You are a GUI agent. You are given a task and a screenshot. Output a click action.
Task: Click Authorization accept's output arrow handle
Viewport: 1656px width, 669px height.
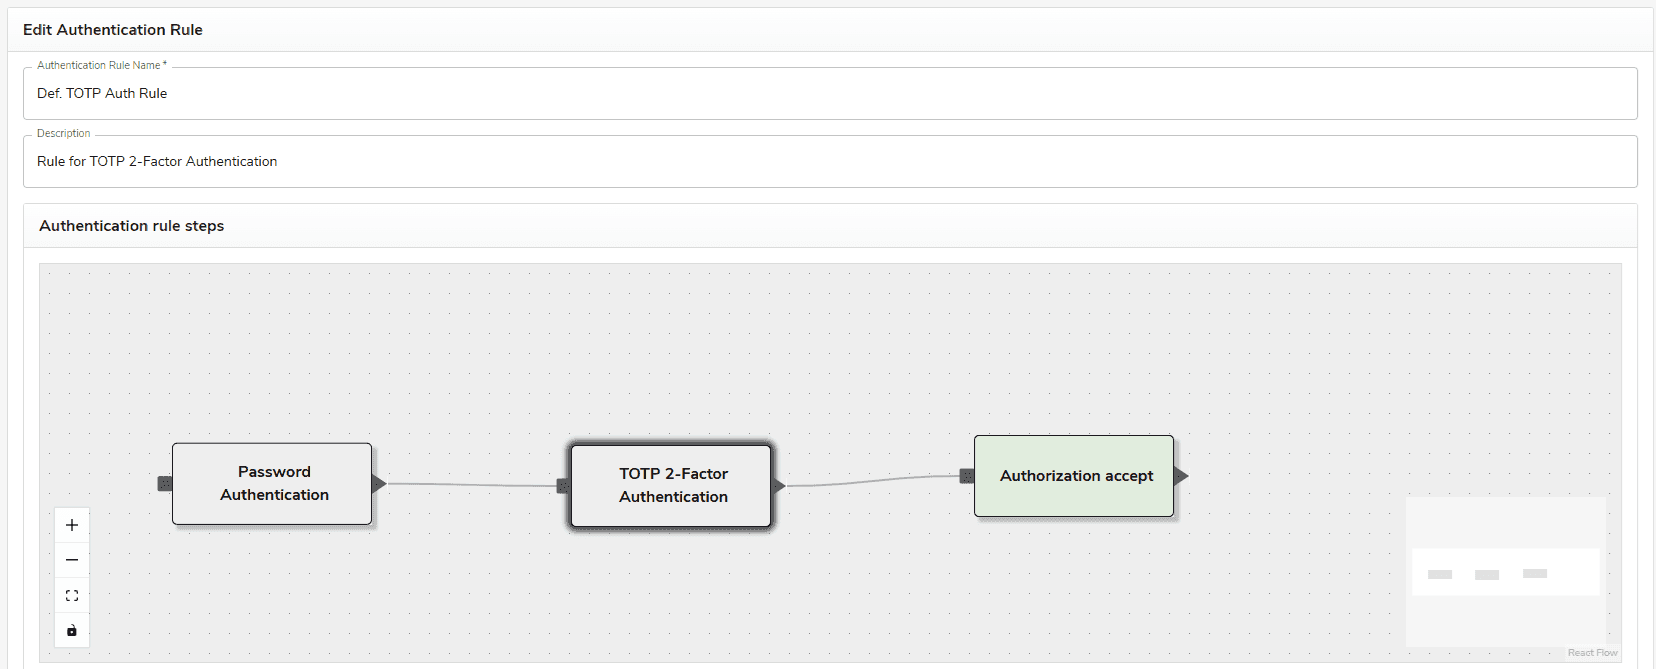tap(1181, 476)
